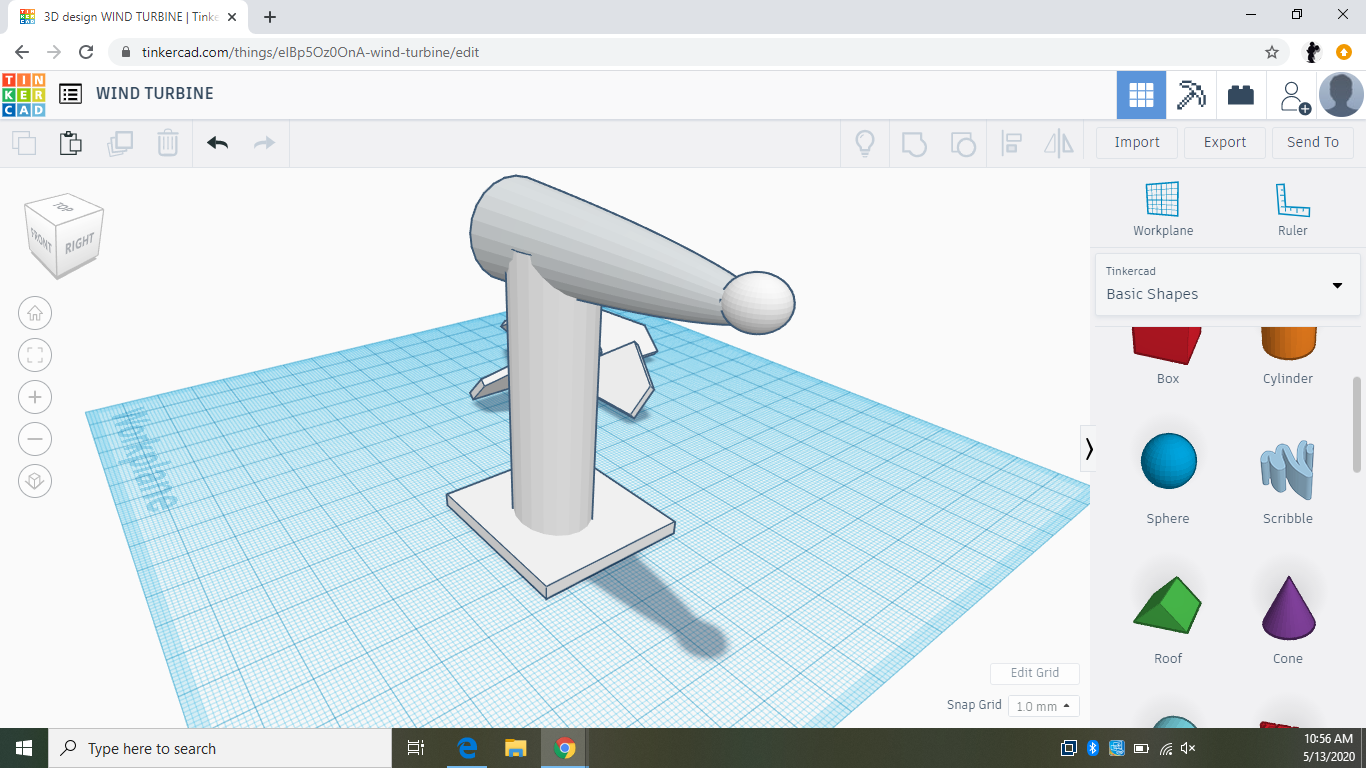This screenshot has height=768, width=1366.
Task: Open the Snap Grid spacing dropdown
Action: point(1043,705)
